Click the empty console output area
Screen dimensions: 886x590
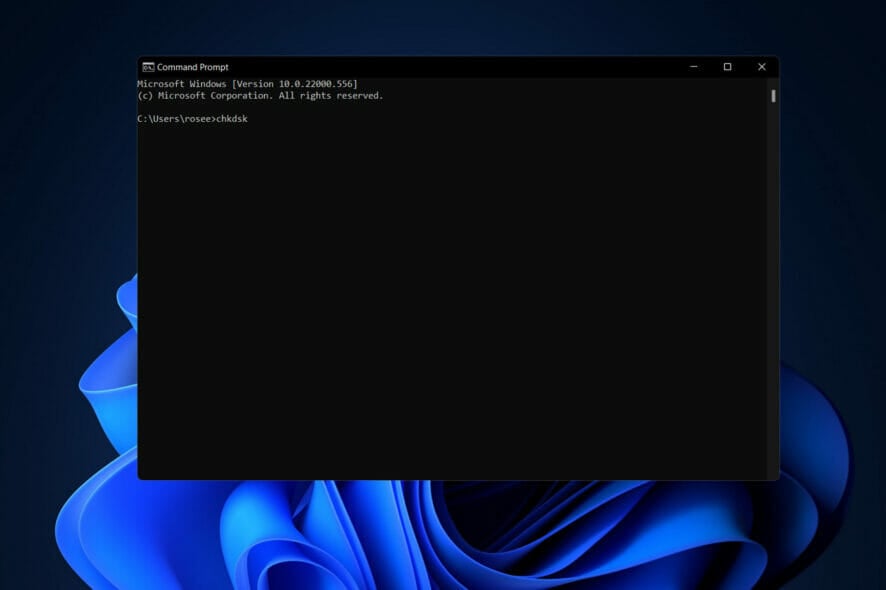450,300
